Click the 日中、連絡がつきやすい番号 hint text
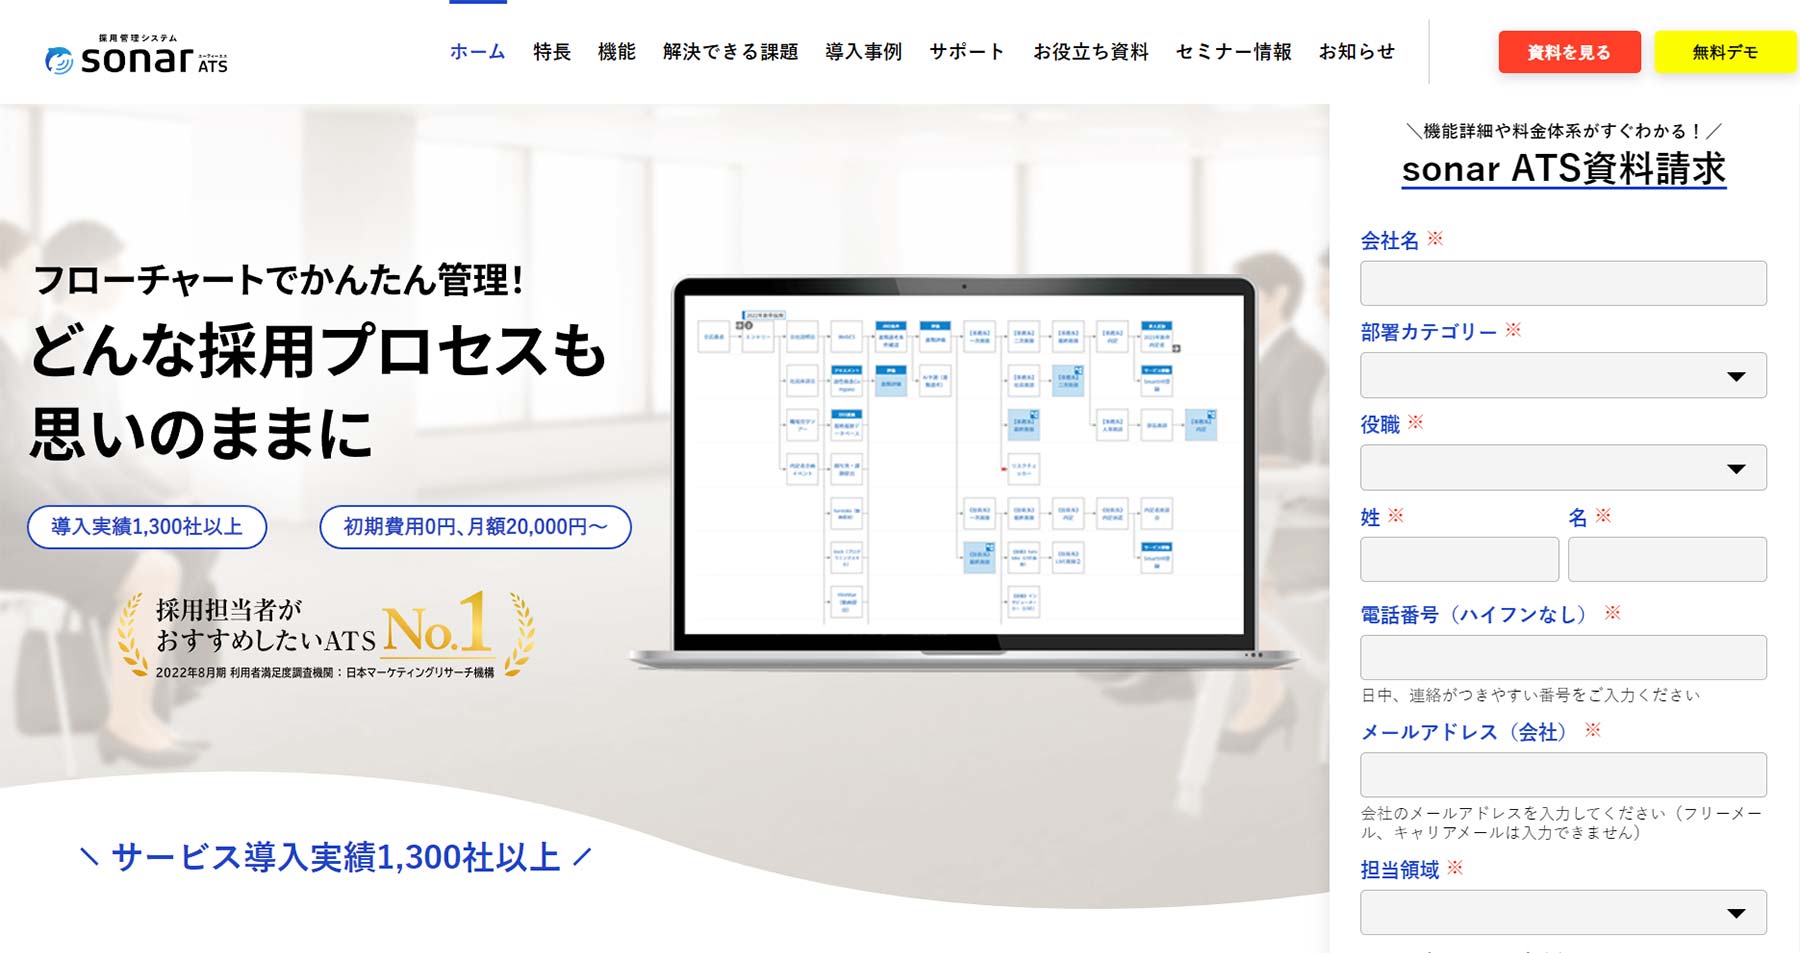 click(x=1530, y=695)
